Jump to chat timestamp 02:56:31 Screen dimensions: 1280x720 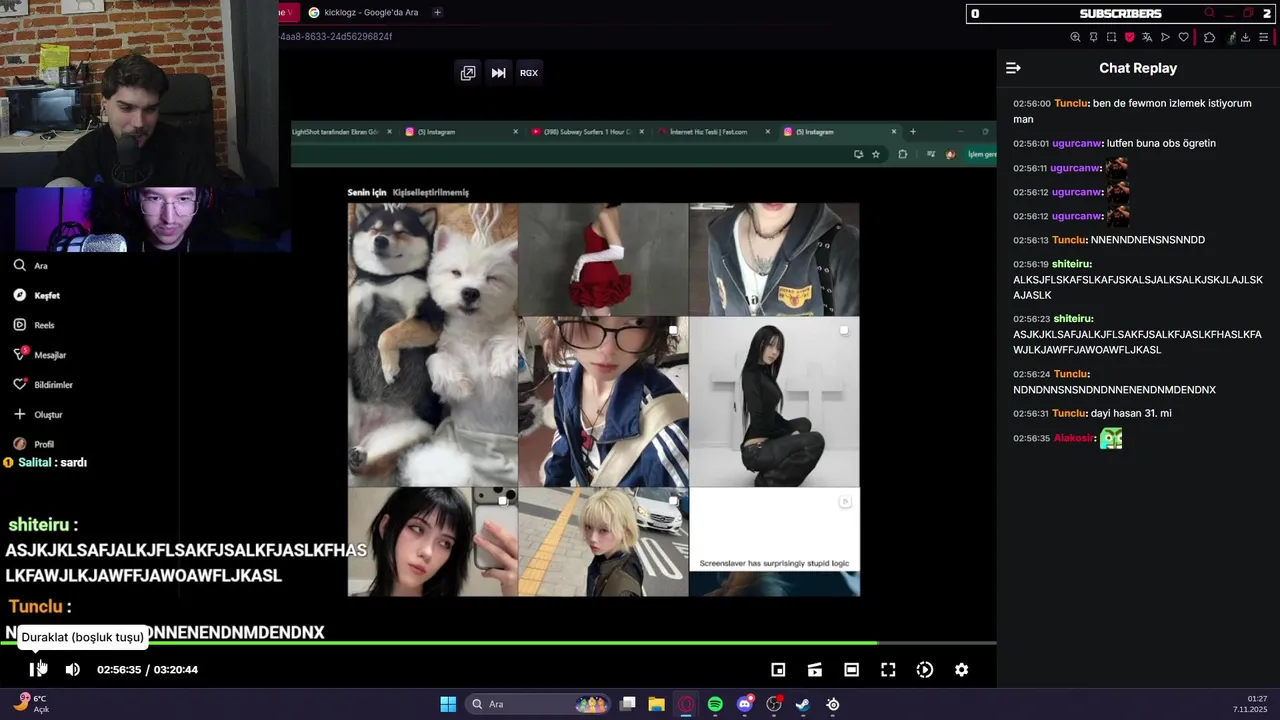[x=1031, y=413]
